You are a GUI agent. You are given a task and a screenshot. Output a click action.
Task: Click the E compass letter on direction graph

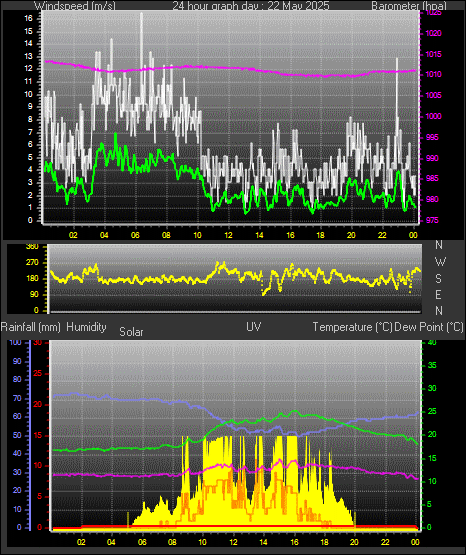coord(438,295)
